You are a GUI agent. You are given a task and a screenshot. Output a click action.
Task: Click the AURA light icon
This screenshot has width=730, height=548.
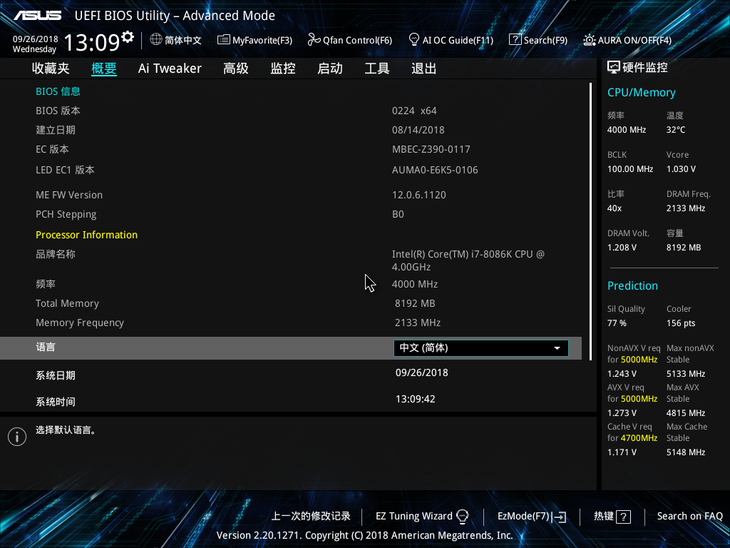(589, 41)
